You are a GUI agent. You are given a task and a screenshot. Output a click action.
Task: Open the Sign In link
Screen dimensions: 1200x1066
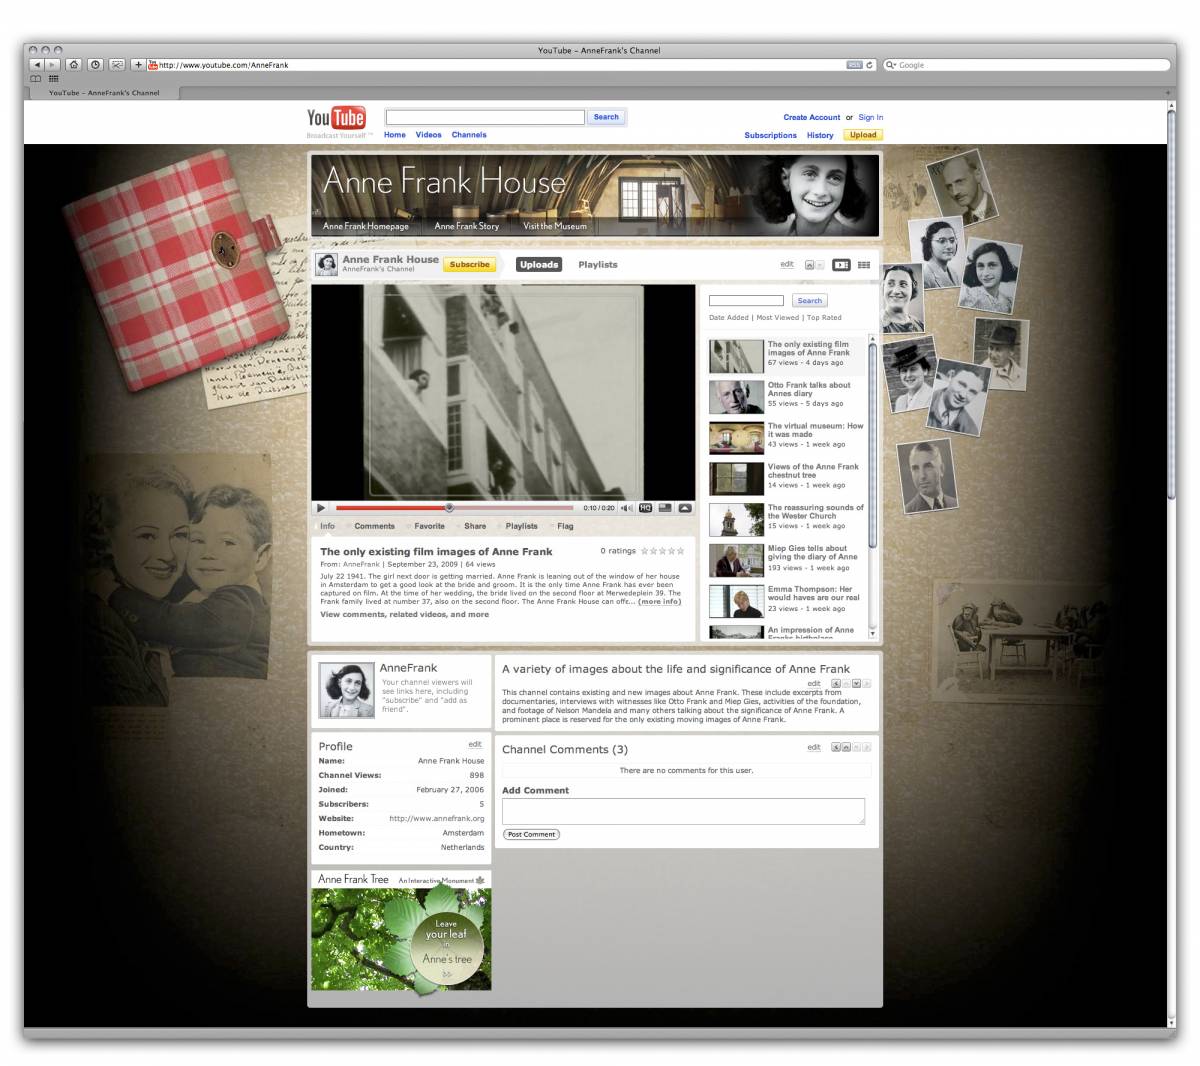(x=871, y=117)
